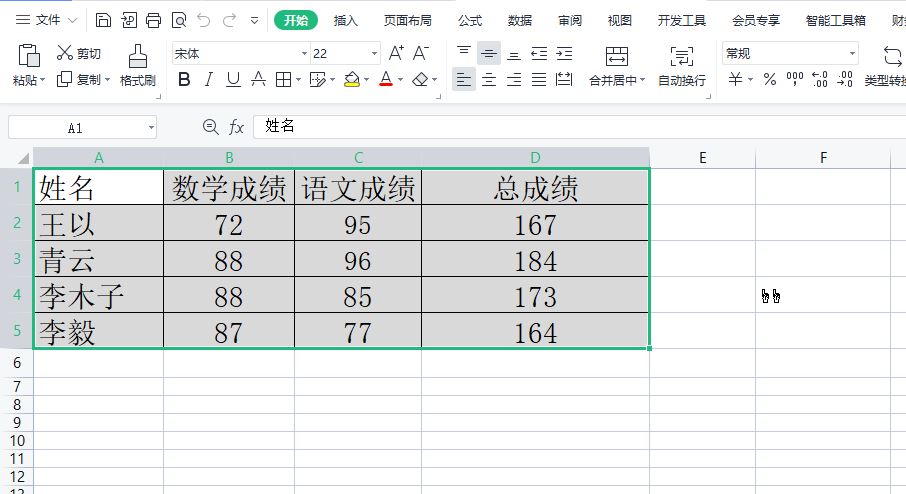Click 复制 (Copy) icon
This screenshot has width=906, height=494.
(x=64, y=79)
